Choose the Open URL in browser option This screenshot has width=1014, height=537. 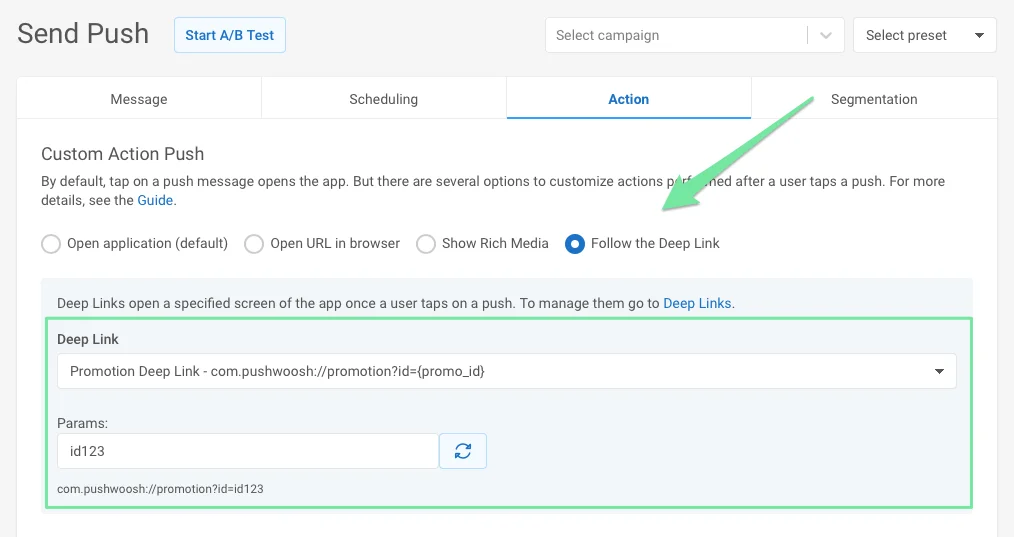point(254,244)
